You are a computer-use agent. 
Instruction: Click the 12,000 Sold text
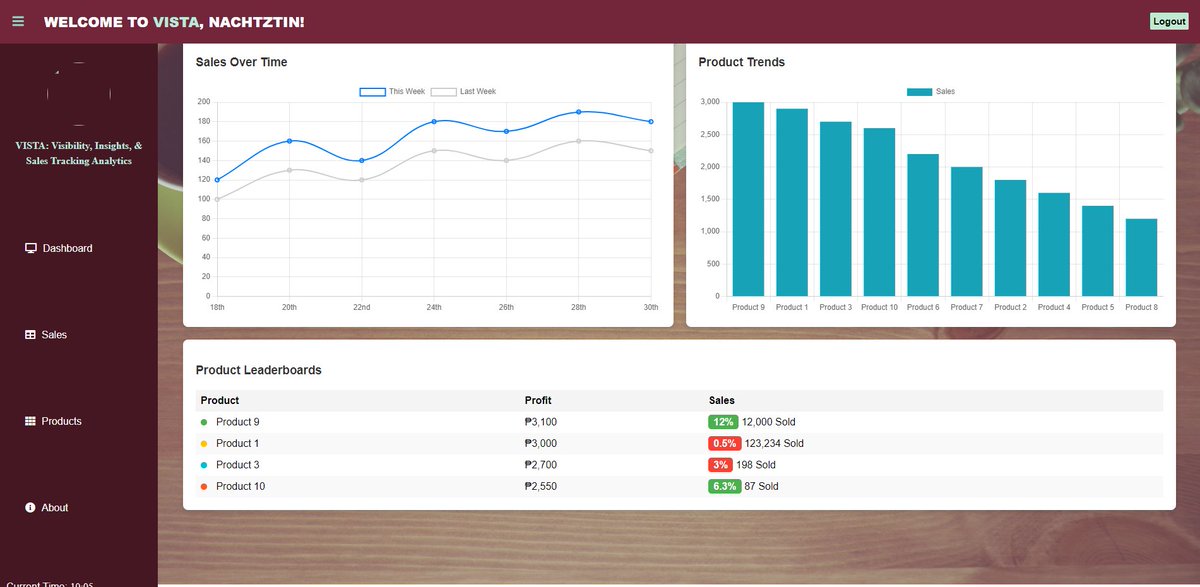[x=769, y=422]
